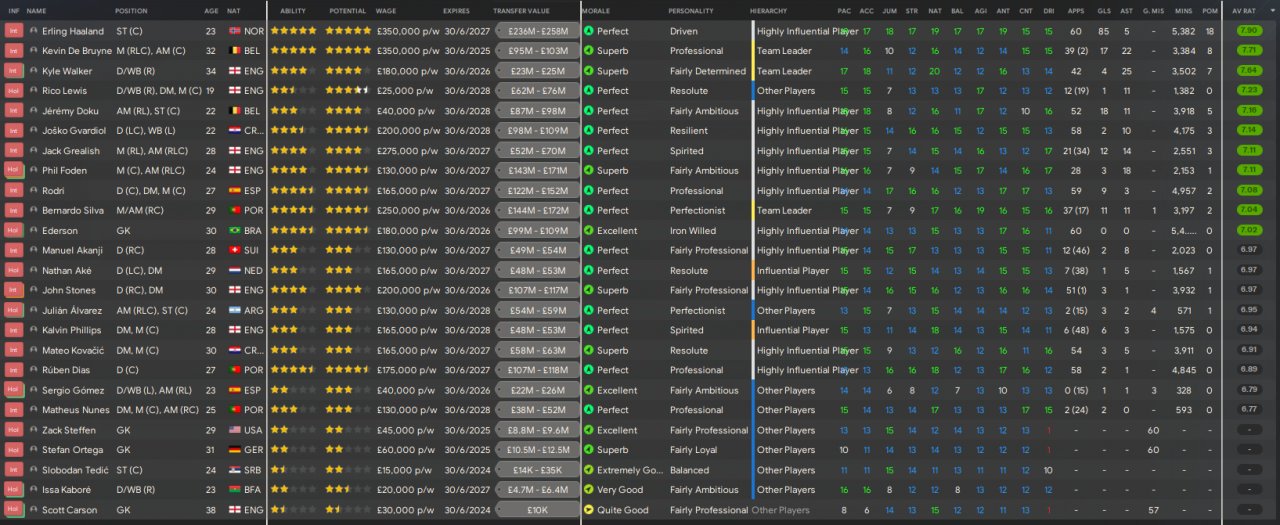Open player info icon beside Jérémy Doku
Viewport: 1280px width, 525px height.
click(x=34, y=111)
